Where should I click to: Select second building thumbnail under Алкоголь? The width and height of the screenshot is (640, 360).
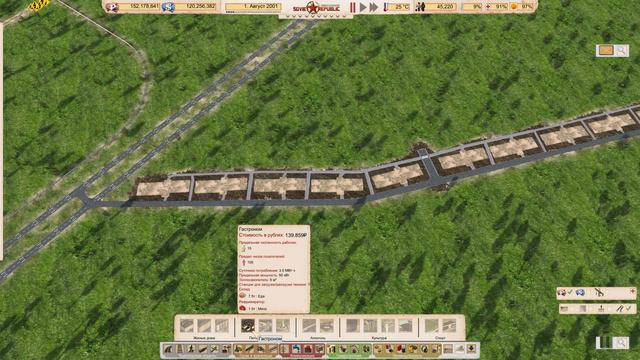327,326
